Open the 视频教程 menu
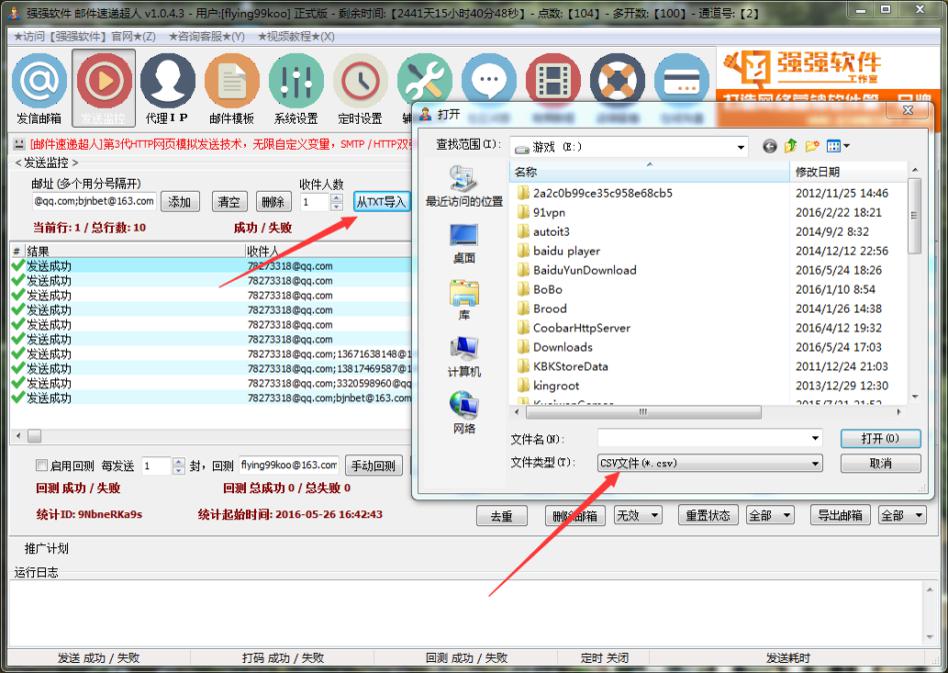The height and width of the screenshot is (673, 948). 296,36
